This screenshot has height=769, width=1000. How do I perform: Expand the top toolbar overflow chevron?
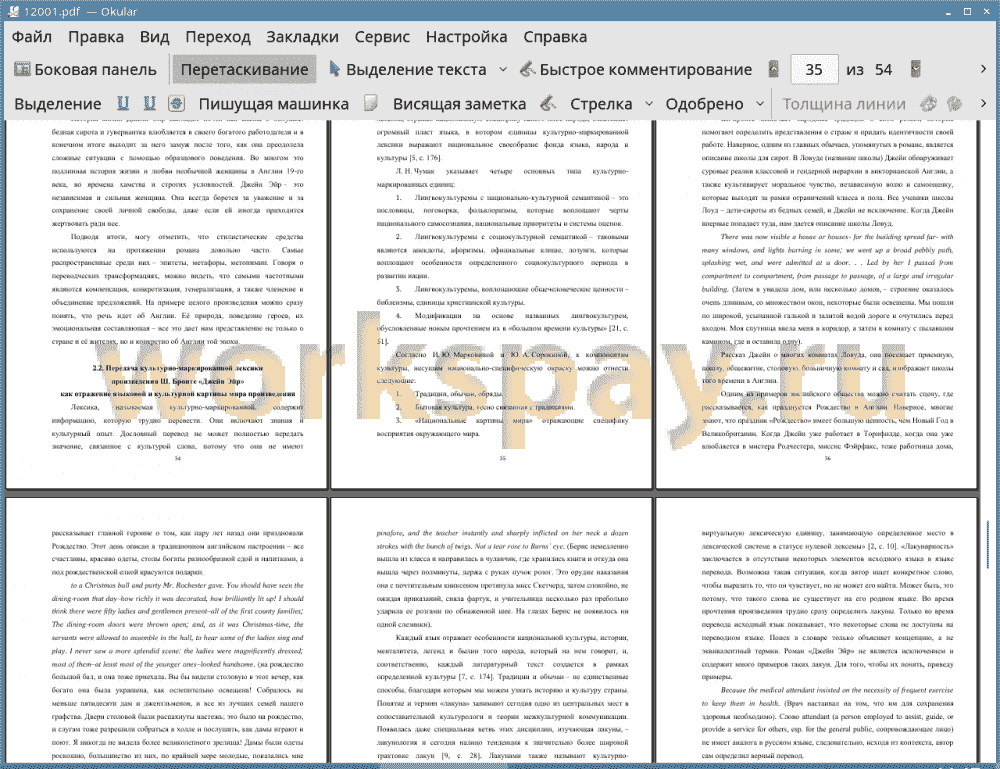pyautogui.click(x=983, y=69)
